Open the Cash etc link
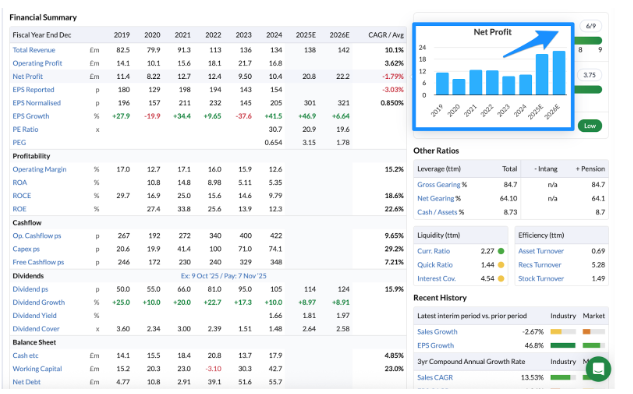Screen dimensions: 633x394 (x=25, y=356)
